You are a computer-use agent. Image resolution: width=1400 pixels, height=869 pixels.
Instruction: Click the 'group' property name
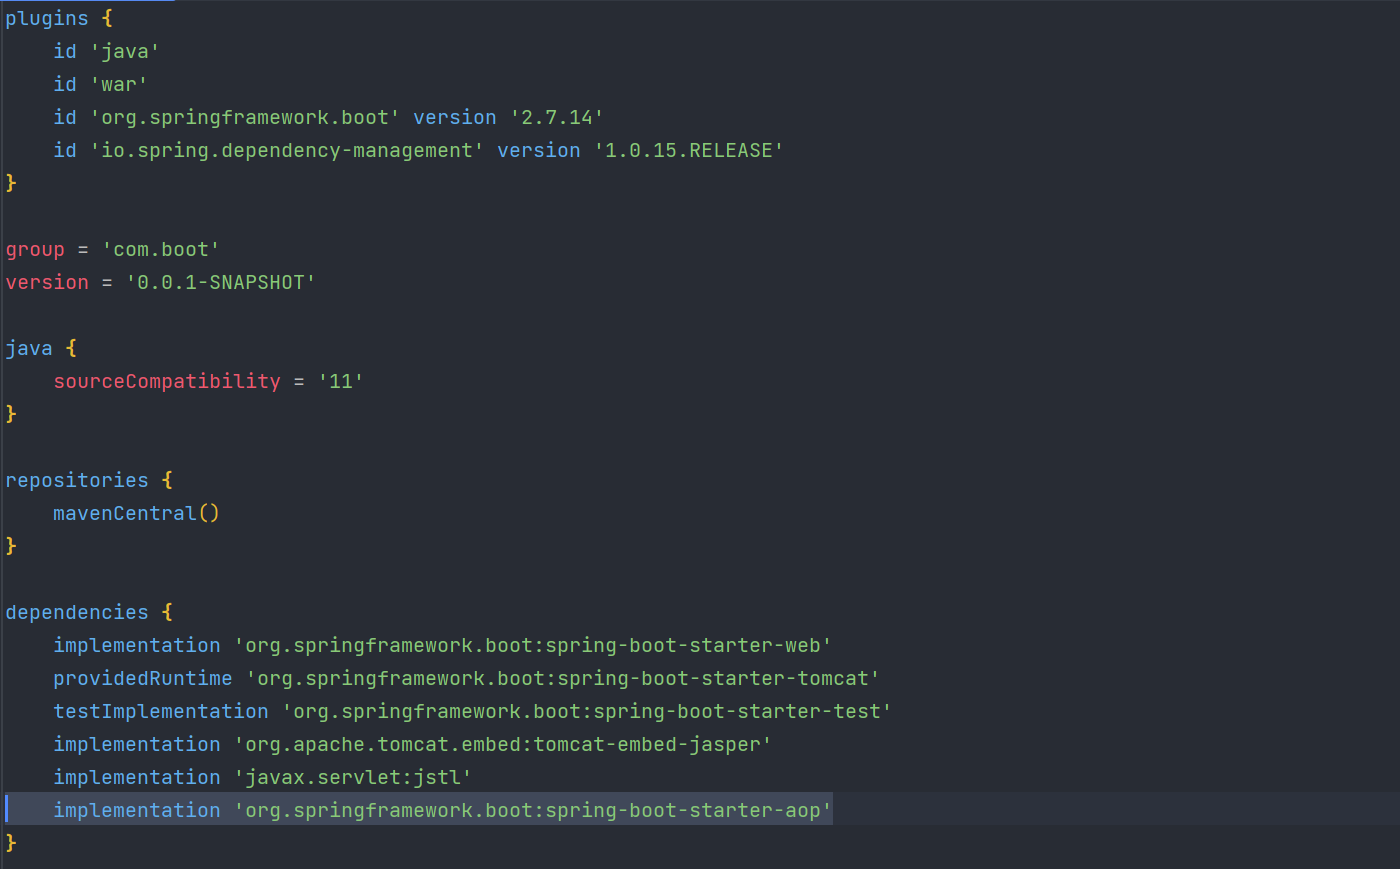click(x=35, y=249)
